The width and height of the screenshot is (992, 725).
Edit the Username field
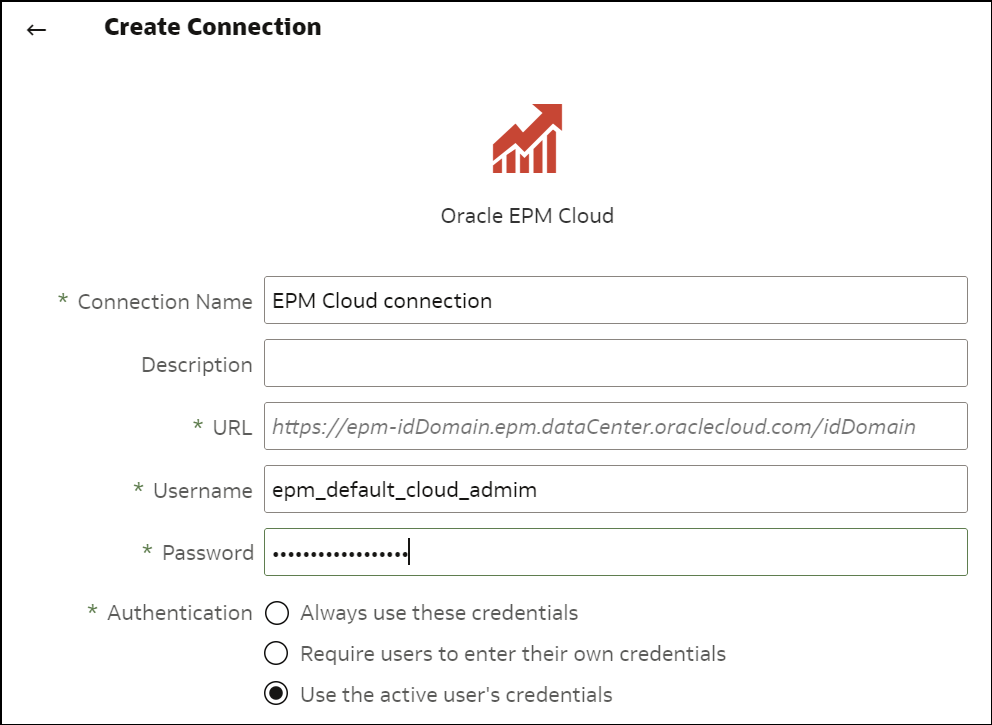pyautogui.click(x=616, y=489)
